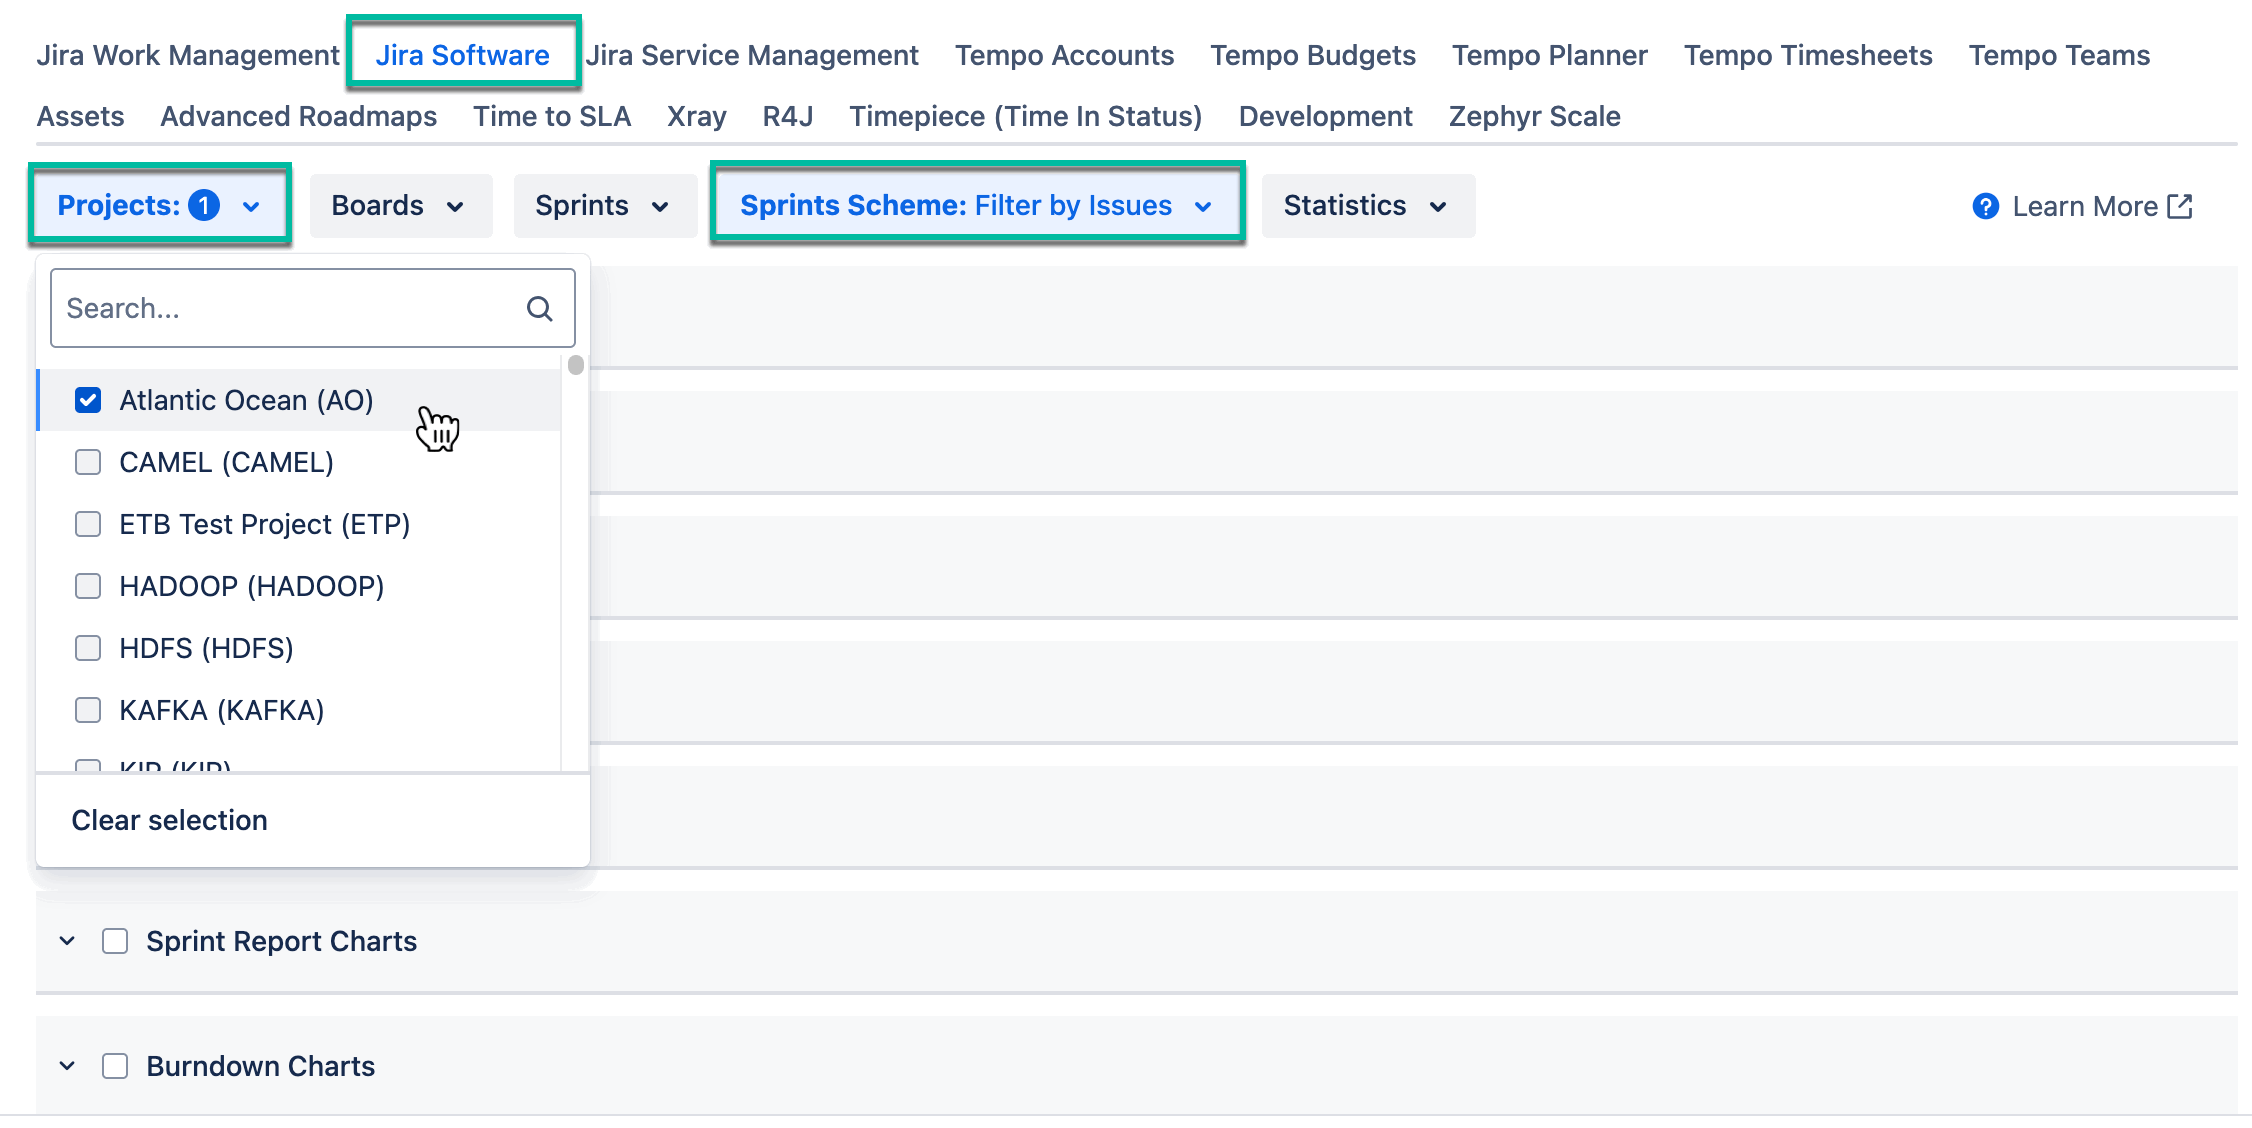Select the ETB Test Project (ETP) checkbox
This screenshot has width=2252, height=1128.
[x=88, y=524]
